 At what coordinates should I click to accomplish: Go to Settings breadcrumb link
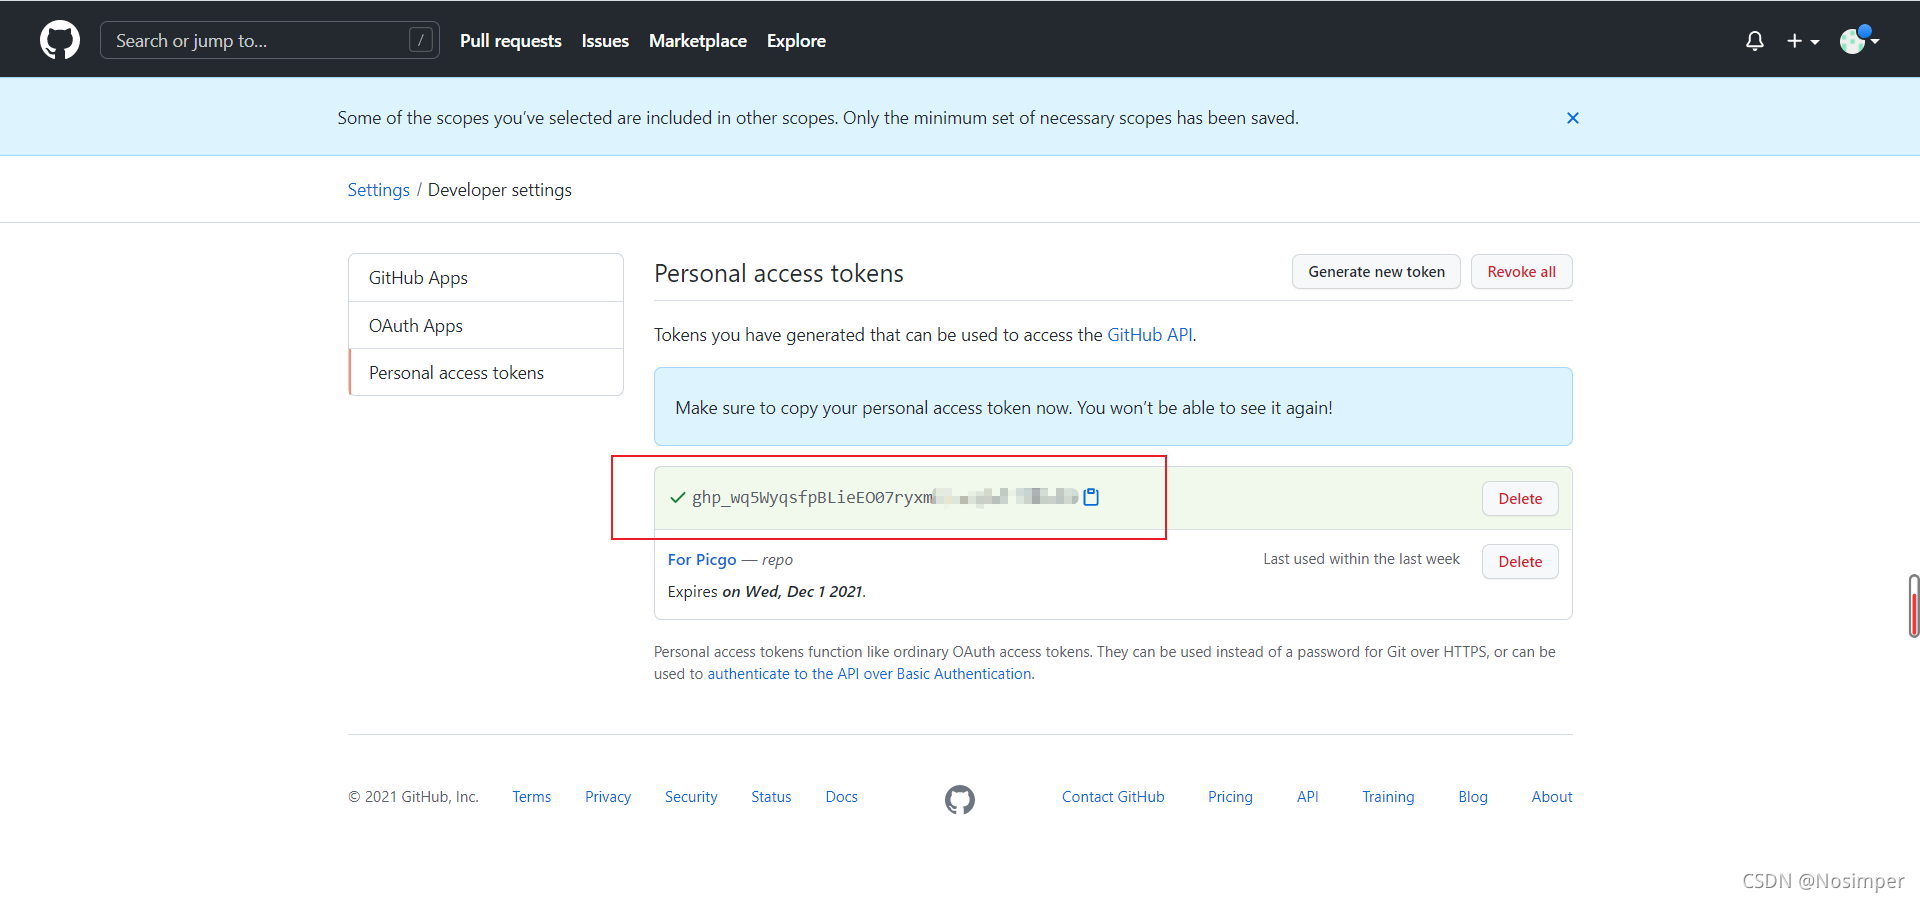378,190
